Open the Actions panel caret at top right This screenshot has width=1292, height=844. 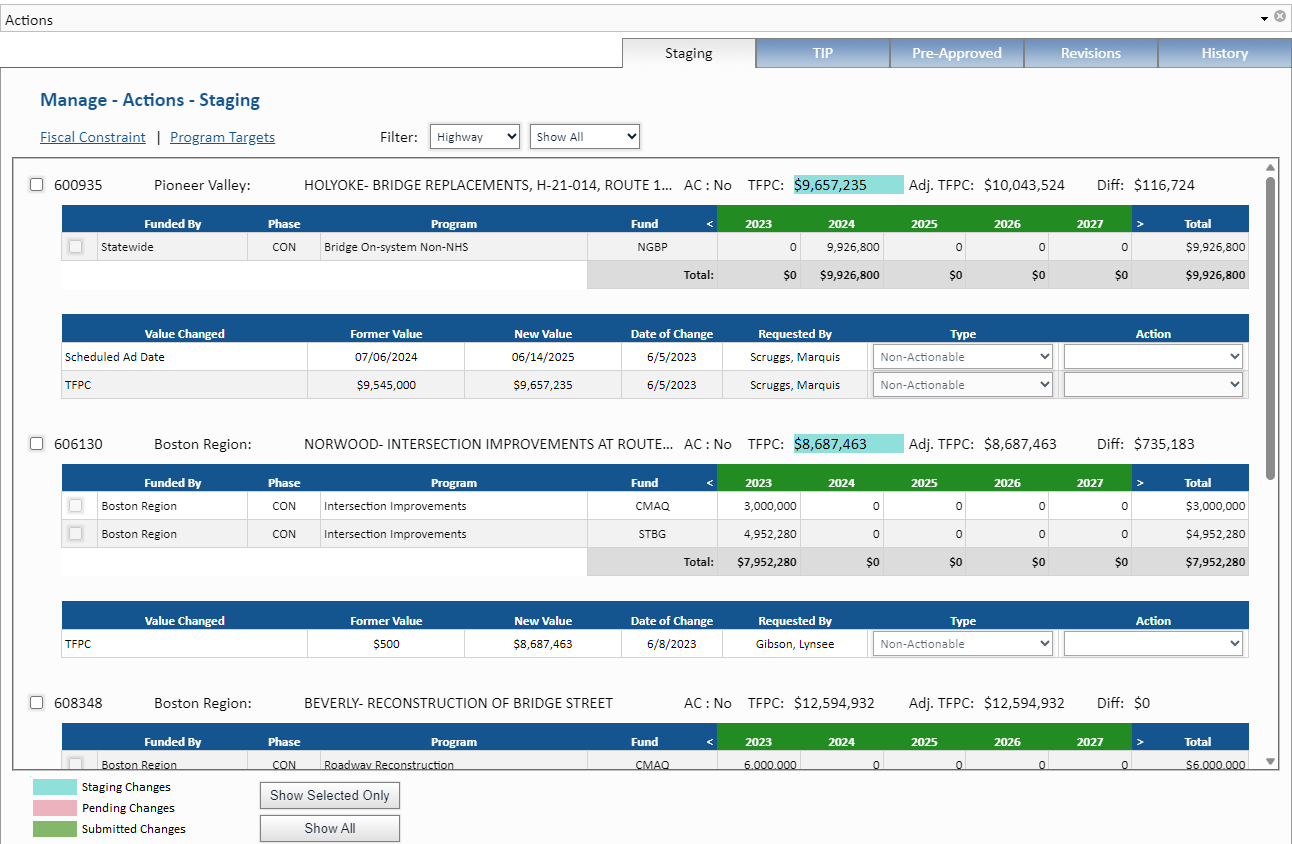(1264, 16)
